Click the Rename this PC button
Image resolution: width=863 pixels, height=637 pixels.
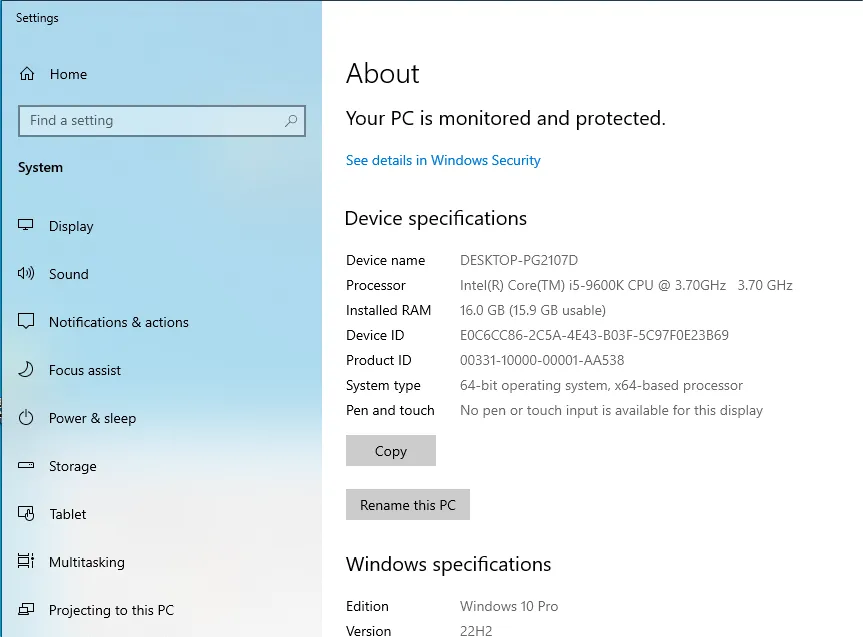[x=407, y=505]
